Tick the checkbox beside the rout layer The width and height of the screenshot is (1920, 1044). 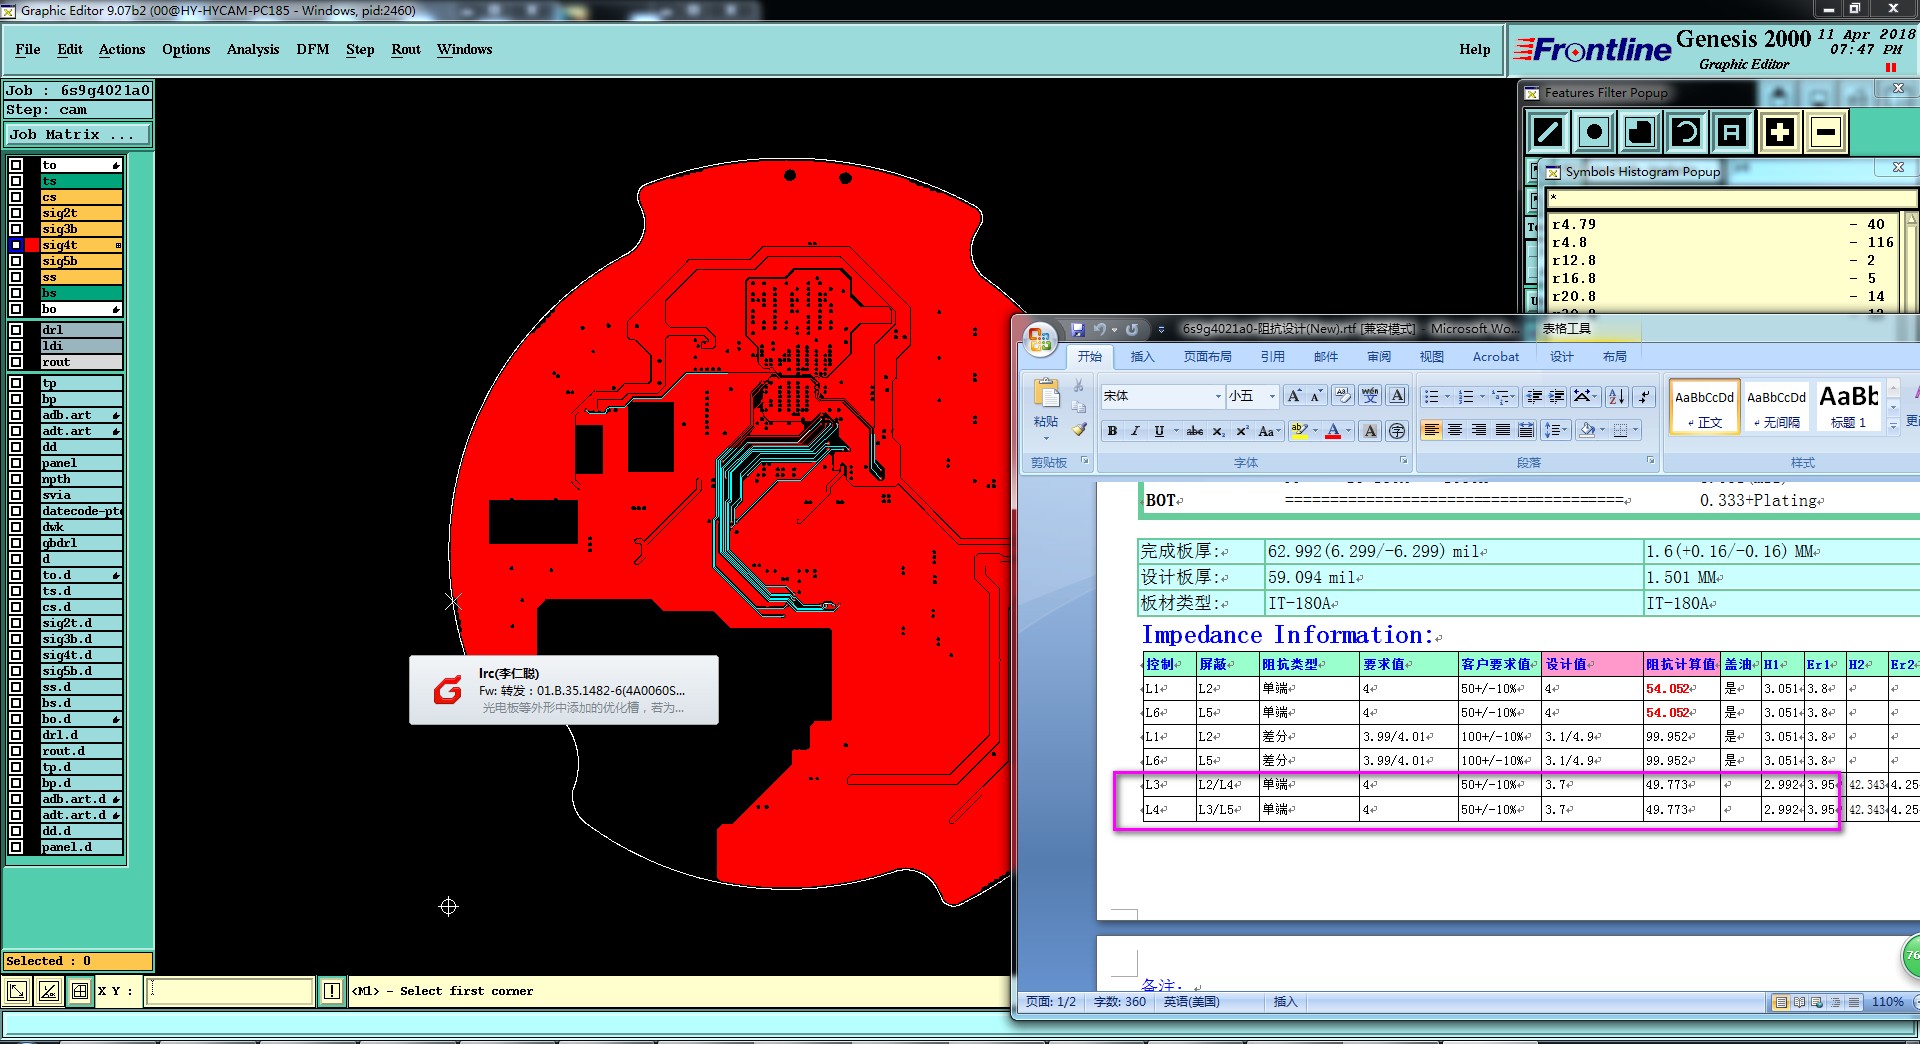point(16,362)
